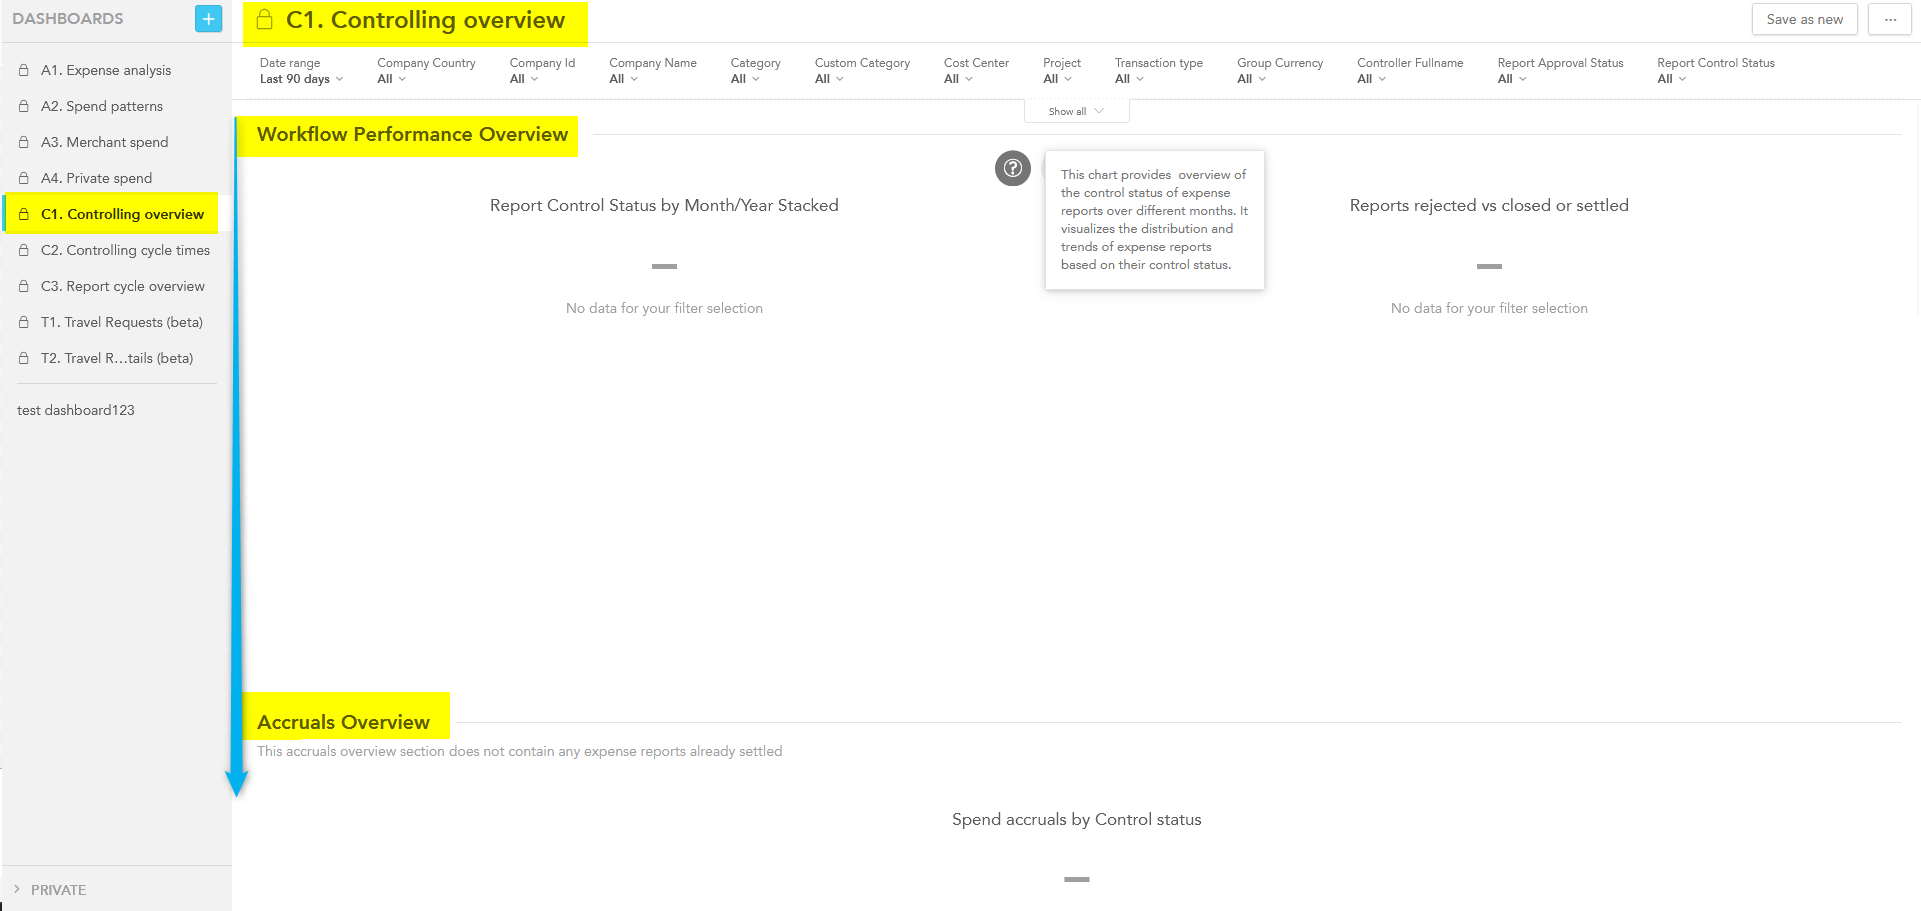
Task: Click lock icon beside C3. Report cycle overview
Action: click(24, 286)
